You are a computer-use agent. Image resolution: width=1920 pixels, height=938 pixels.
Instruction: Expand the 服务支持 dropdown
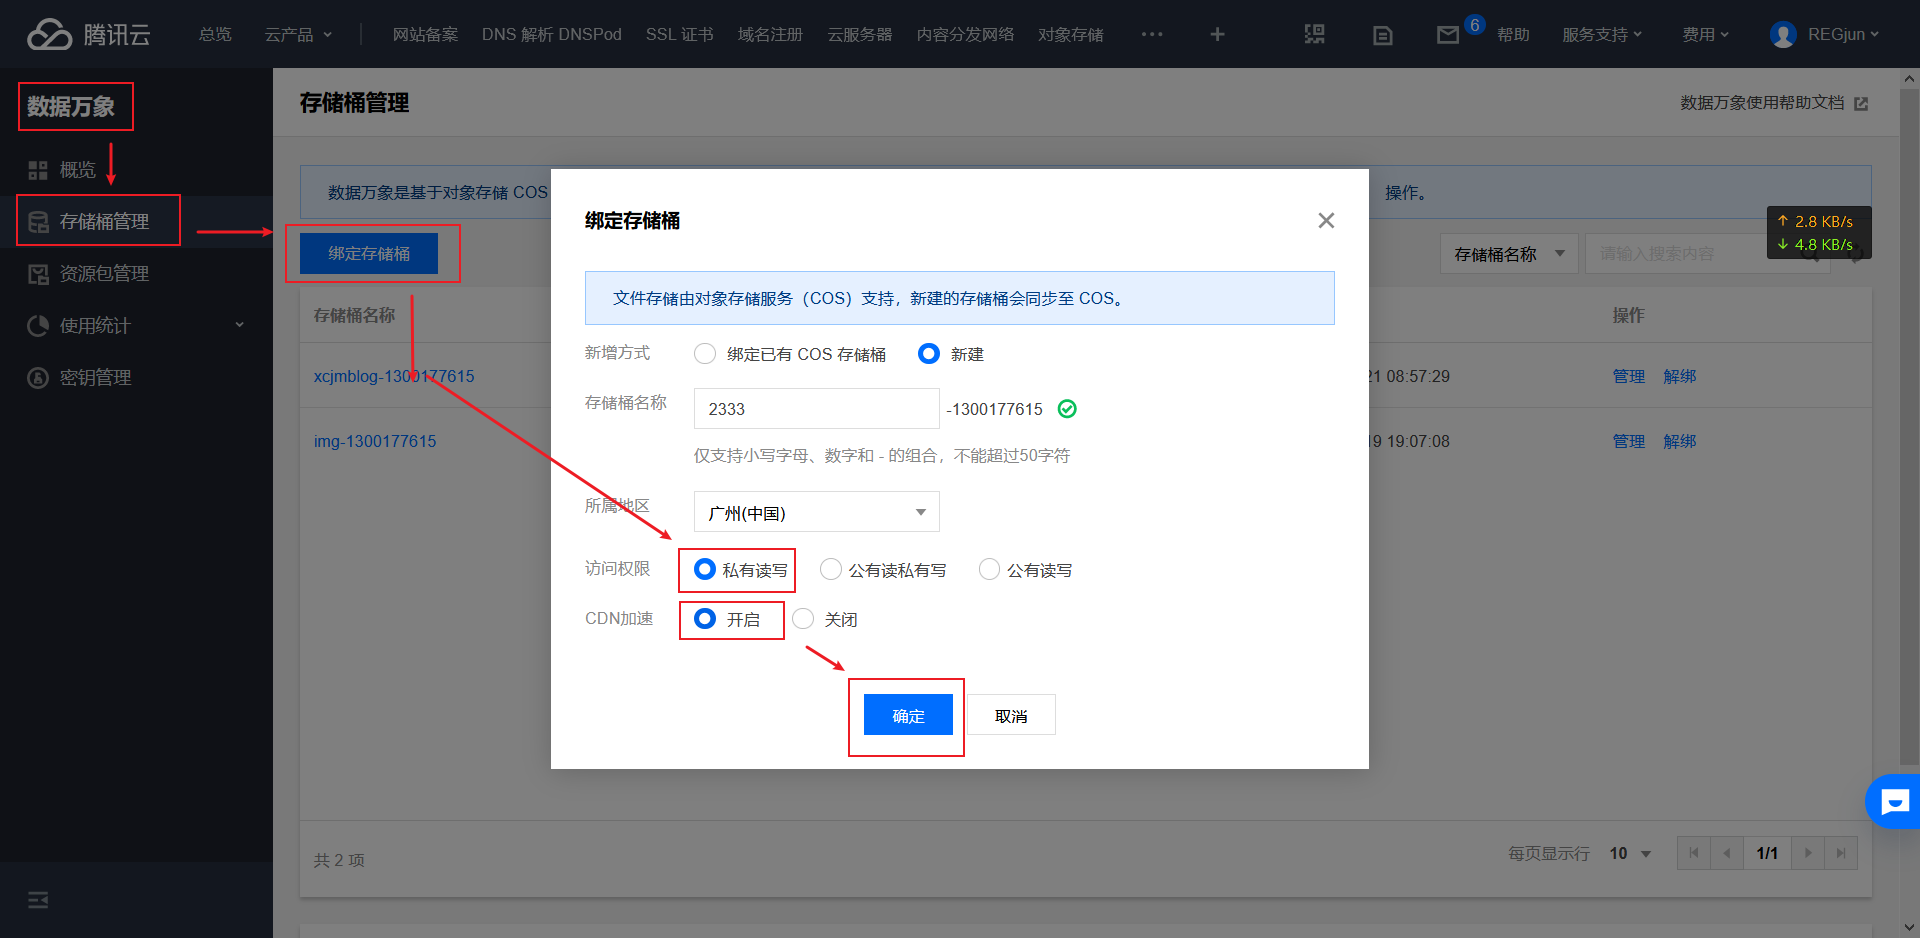[1602, 35]
